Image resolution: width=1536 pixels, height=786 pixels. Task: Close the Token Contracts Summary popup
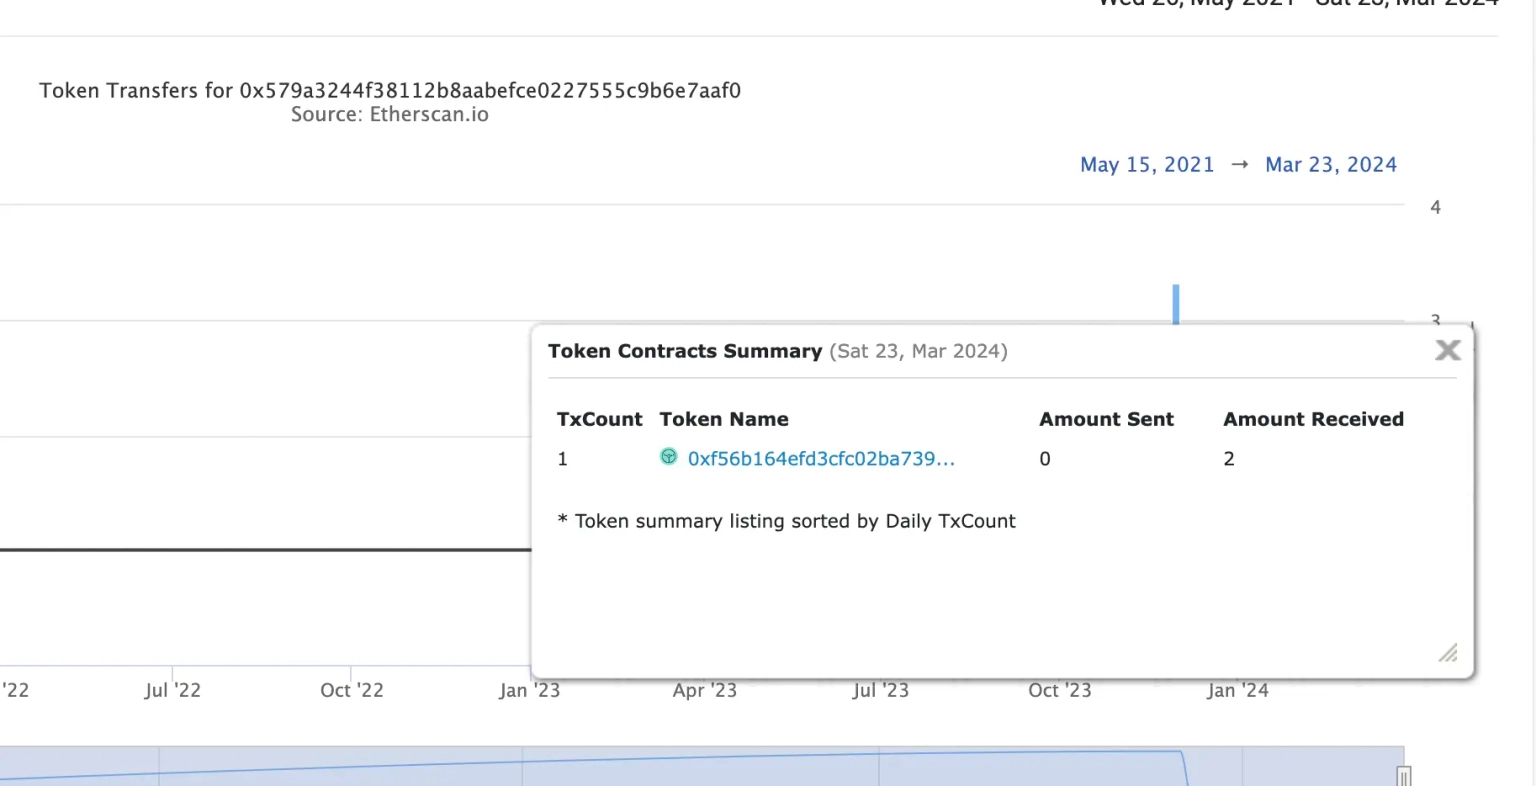1447,350
